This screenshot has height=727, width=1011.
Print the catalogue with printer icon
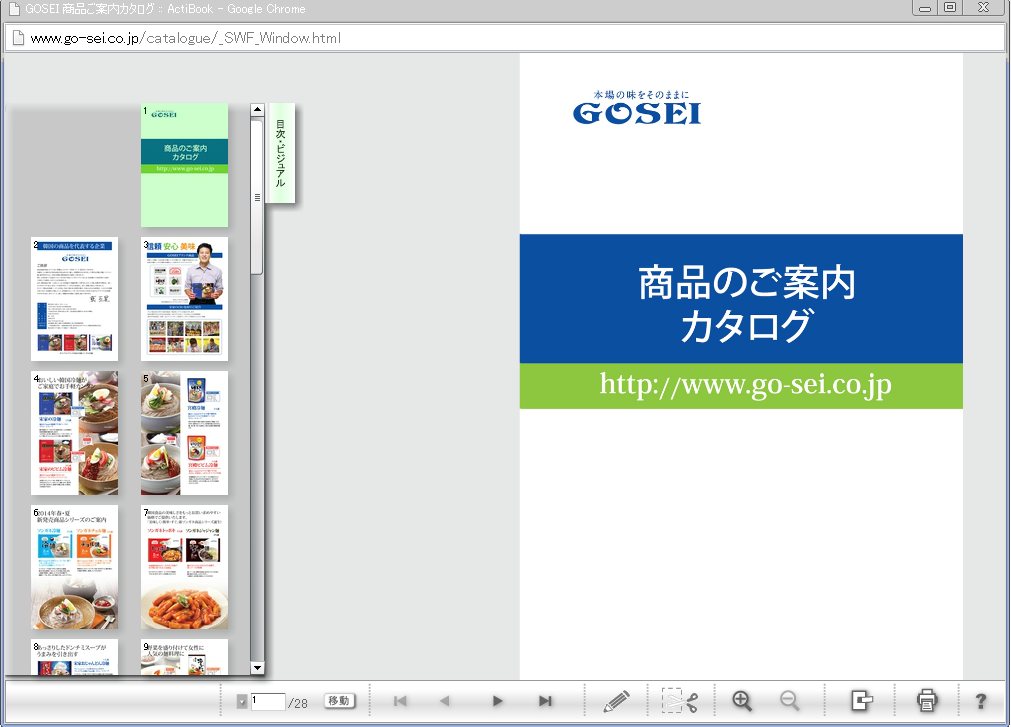pos(927,700)
